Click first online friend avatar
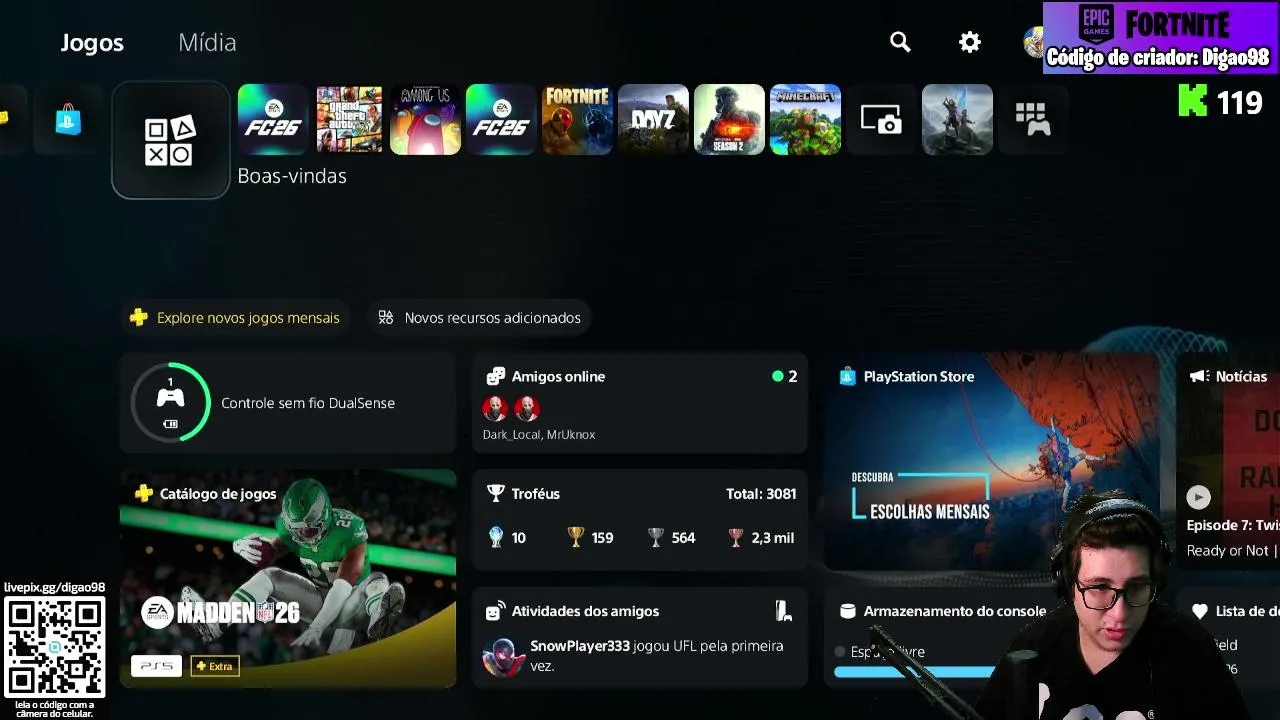 495,408
